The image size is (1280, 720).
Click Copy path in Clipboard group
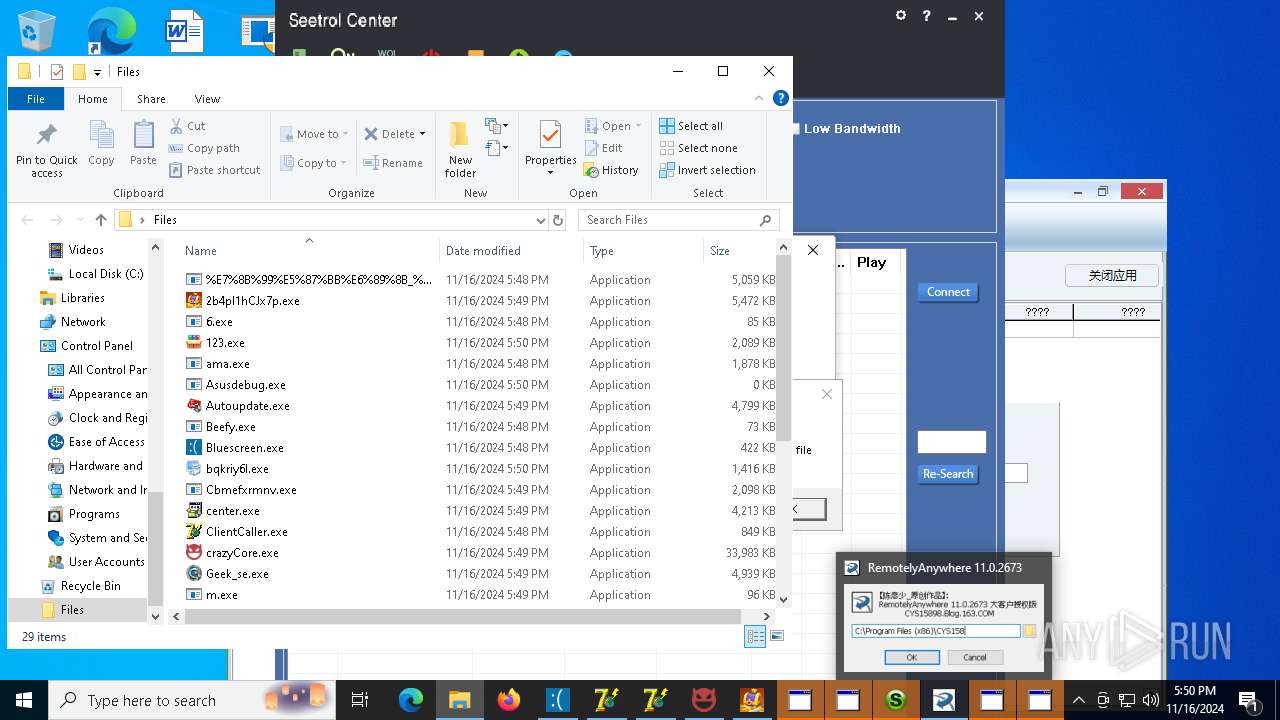pyautogui.click(x=204, y=148)
